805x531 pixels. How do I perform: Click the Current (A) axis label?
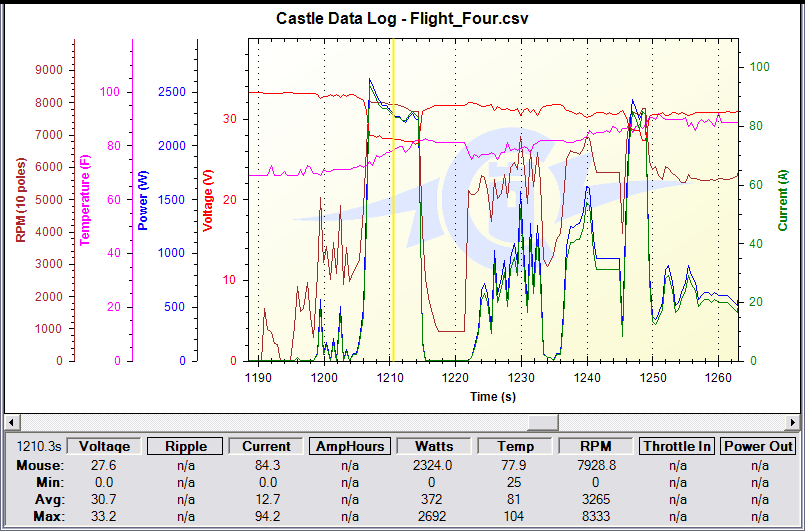(x=782, y=200)
